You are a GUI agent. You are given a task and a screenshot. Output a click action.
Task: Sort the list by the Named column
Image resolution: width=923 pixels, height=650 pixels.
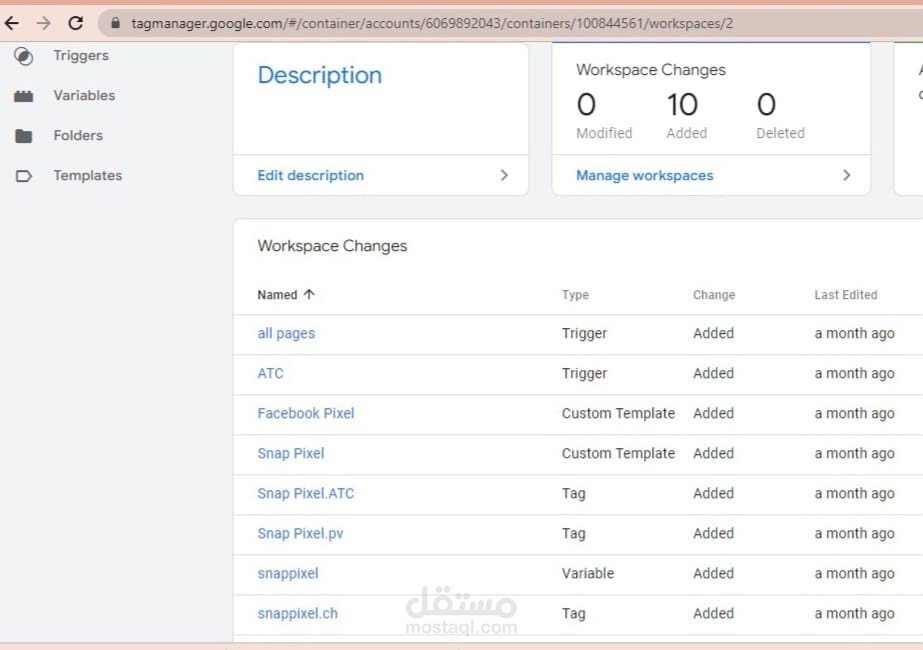(x=277, y=295)
